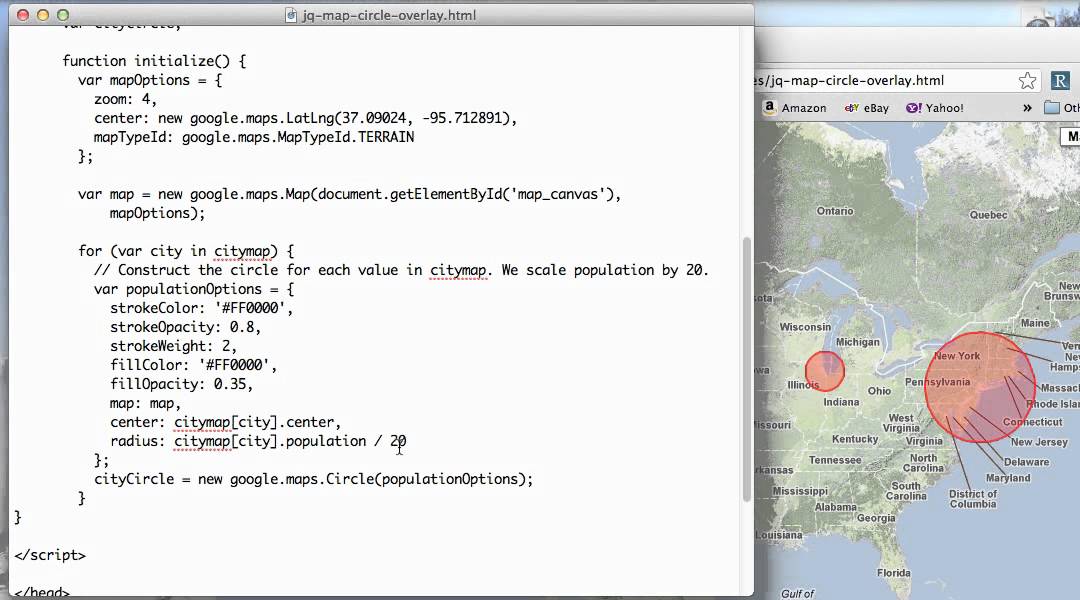The width and height of the screenshot is (1080, 600).
Task: Click the 'cityCircle = new google.maps.Circle' line
Action: pos(313,479)
